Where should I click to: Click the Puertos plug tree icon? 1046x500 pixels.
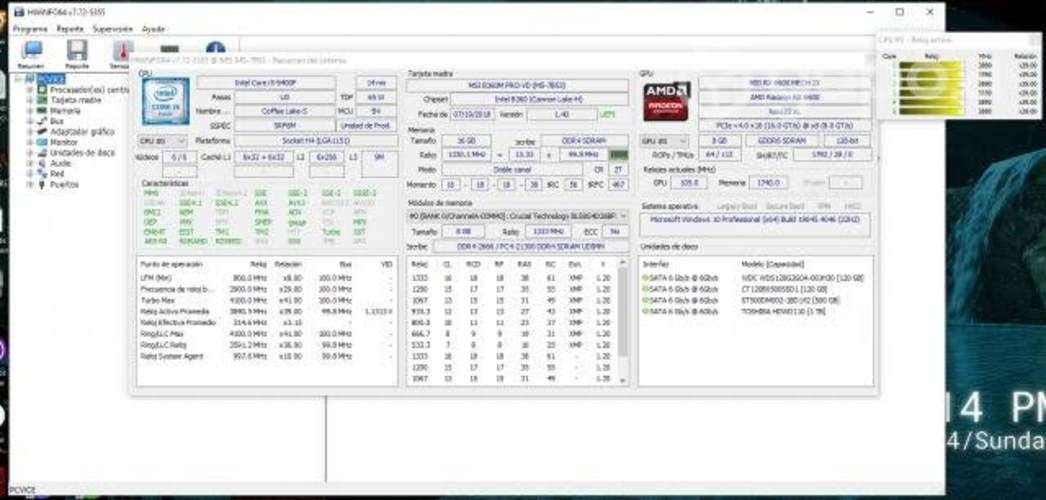click(43, 185)
